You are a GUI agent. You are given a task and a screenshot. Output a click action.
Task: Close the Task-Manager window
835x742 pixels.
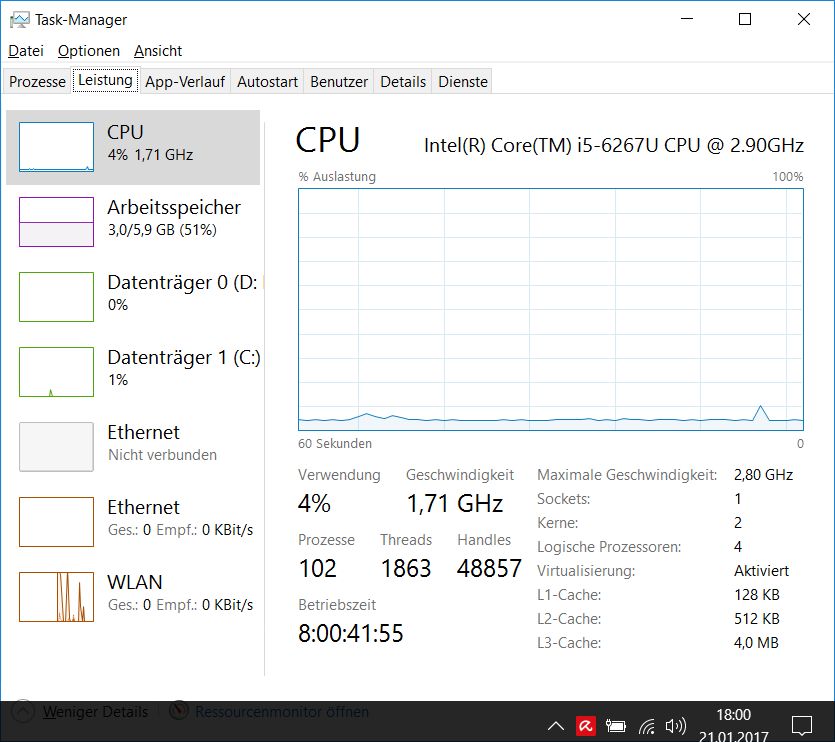click(x=804, y=19)
